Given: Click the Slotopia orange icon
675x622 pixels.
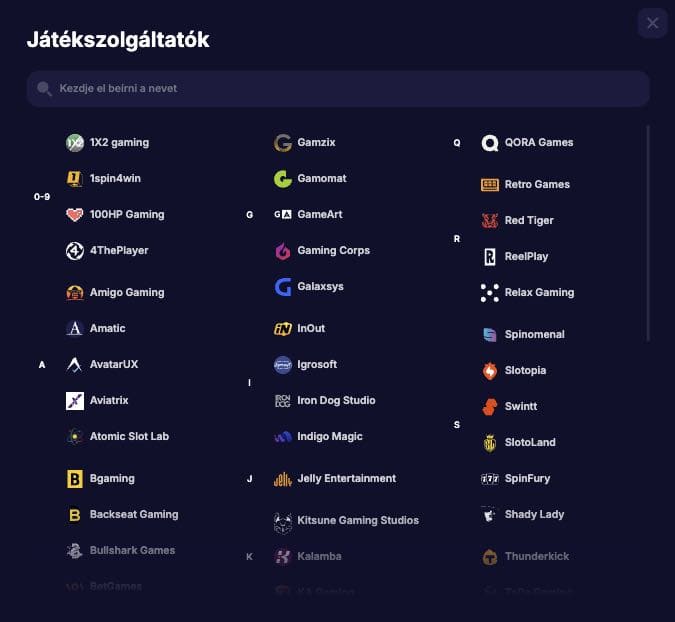Looking at the screenshot, I should [x=490, y=371].
